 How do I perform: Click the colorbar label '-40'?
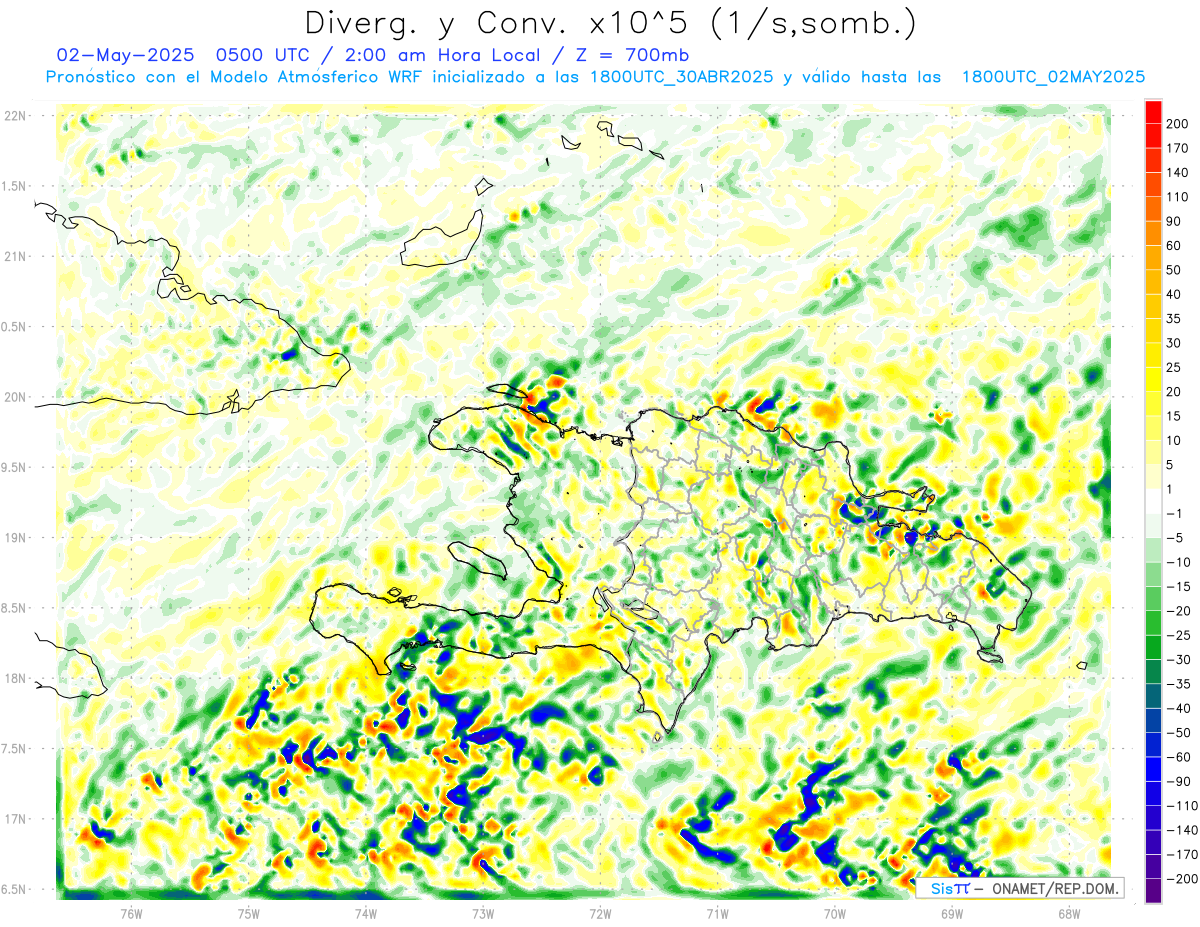1180,708
